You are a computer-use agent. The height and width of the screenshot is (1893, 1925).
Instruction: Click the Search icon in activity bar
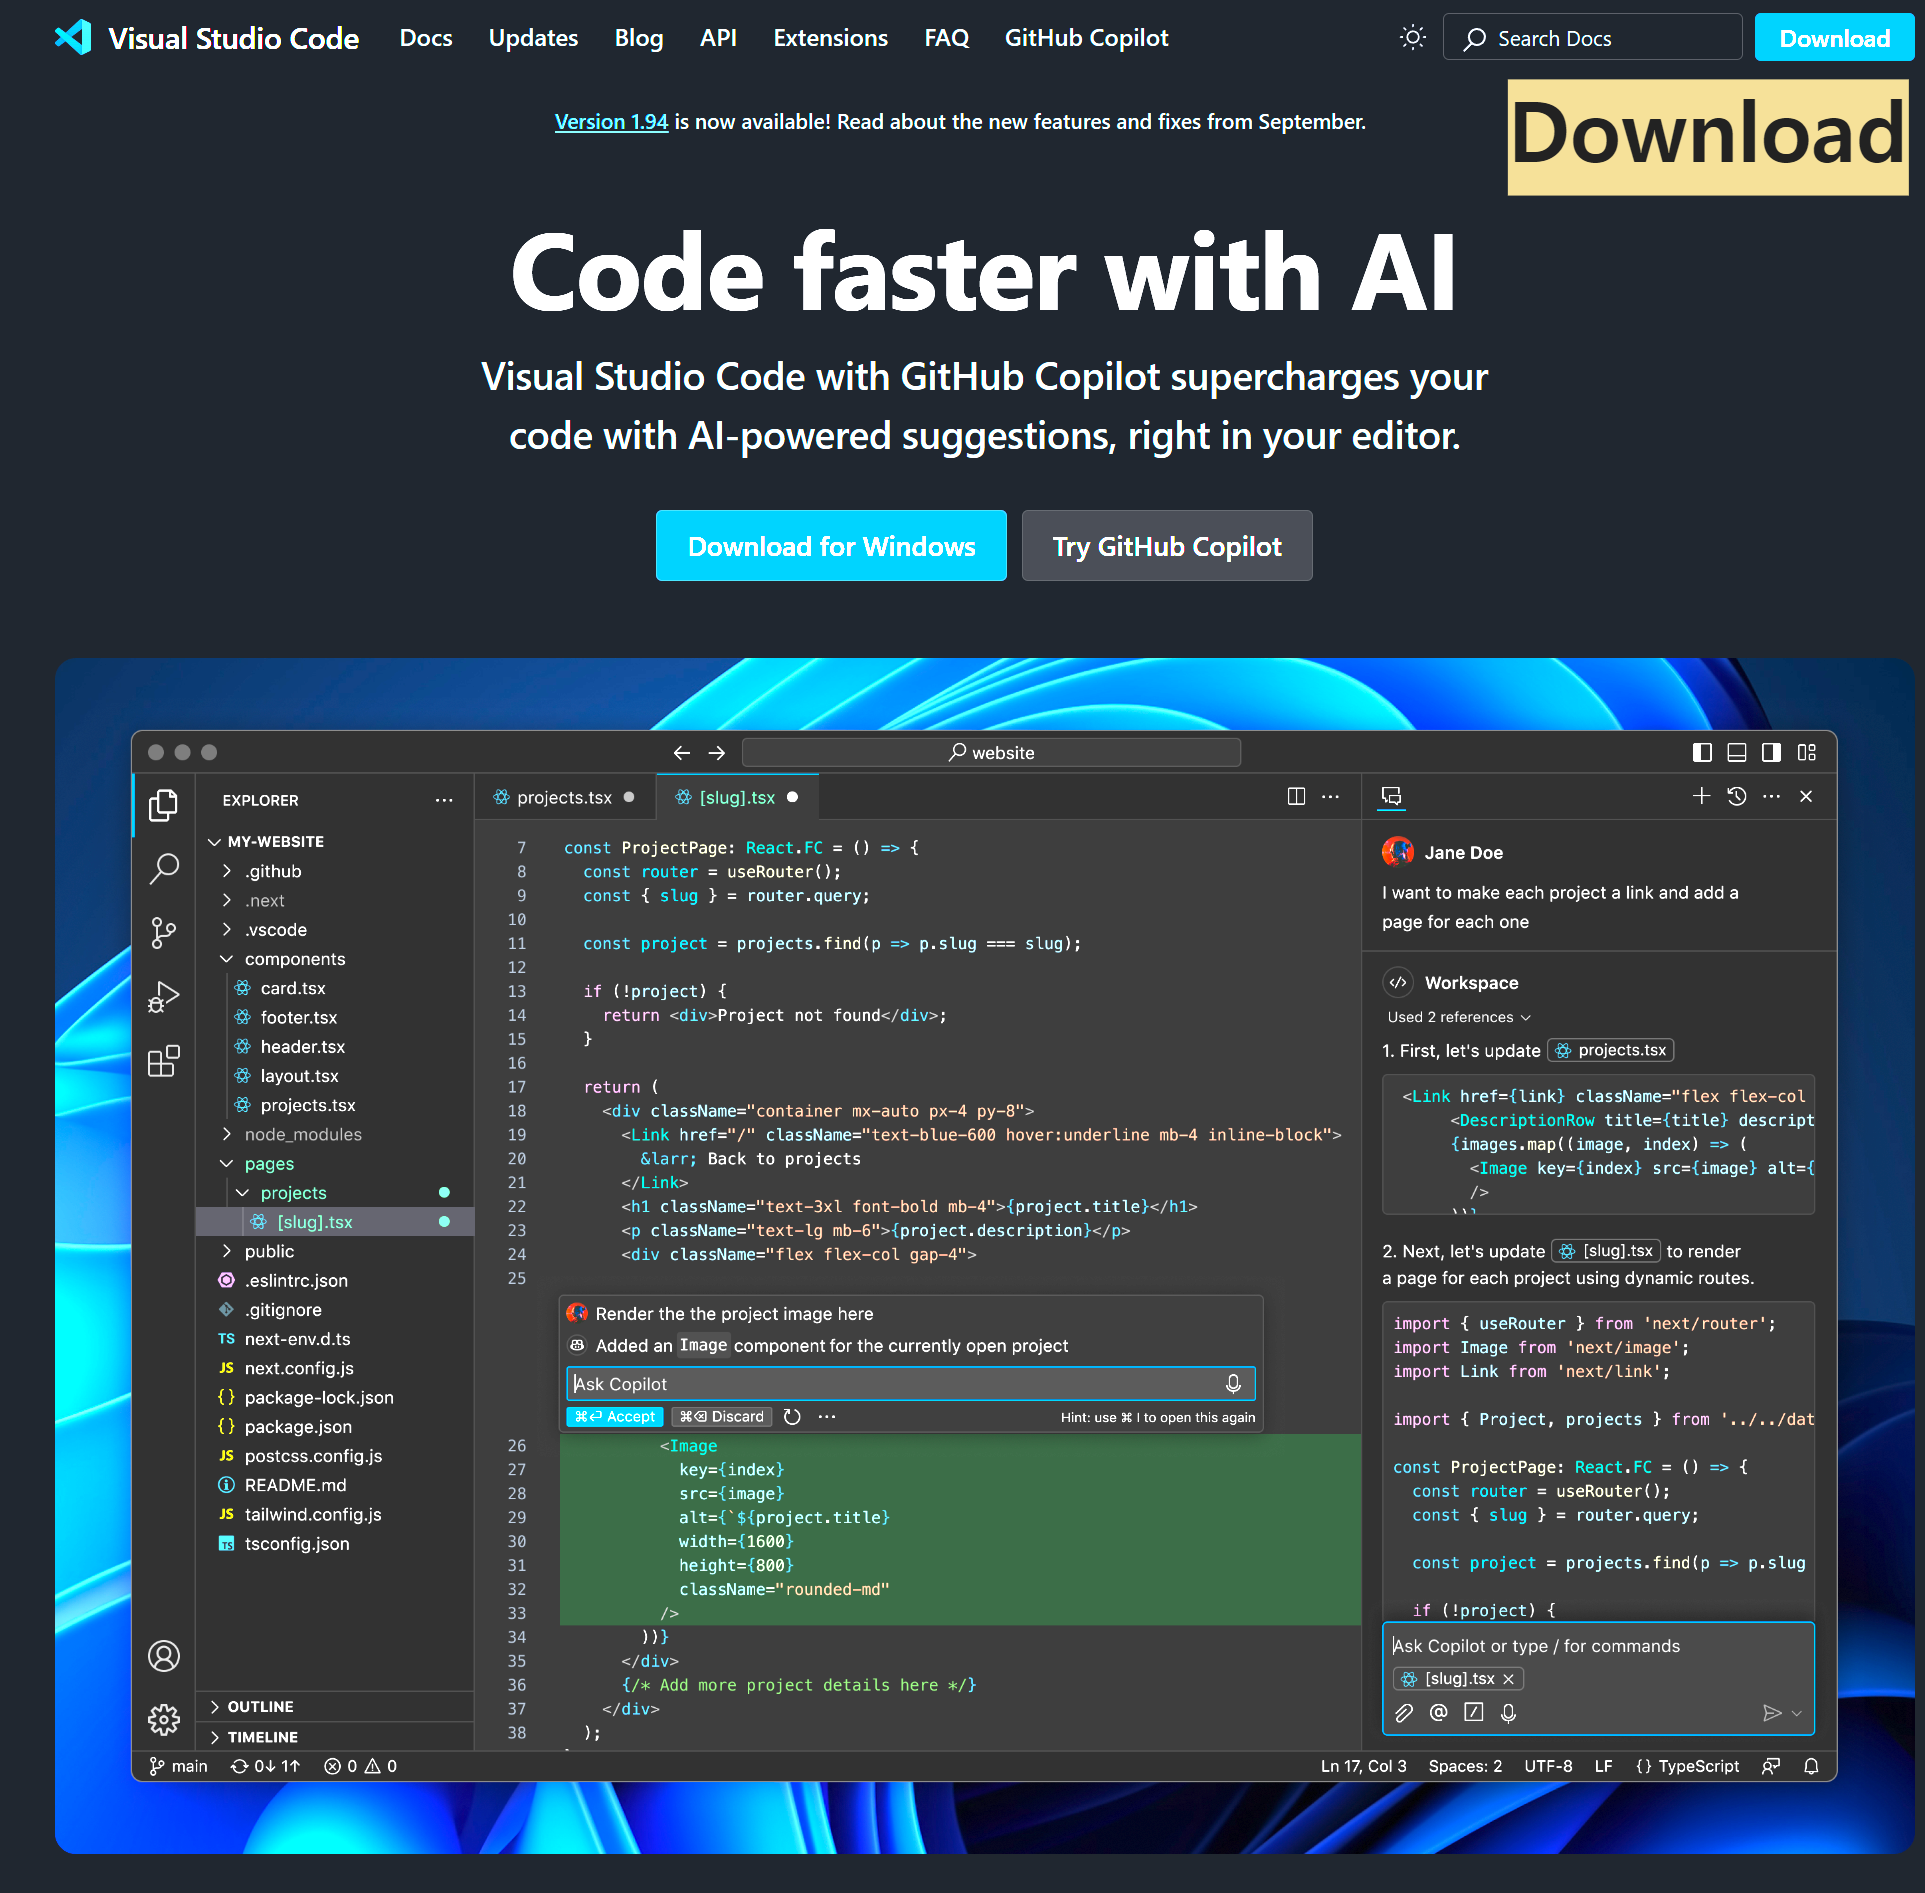[x=163, y=868]
